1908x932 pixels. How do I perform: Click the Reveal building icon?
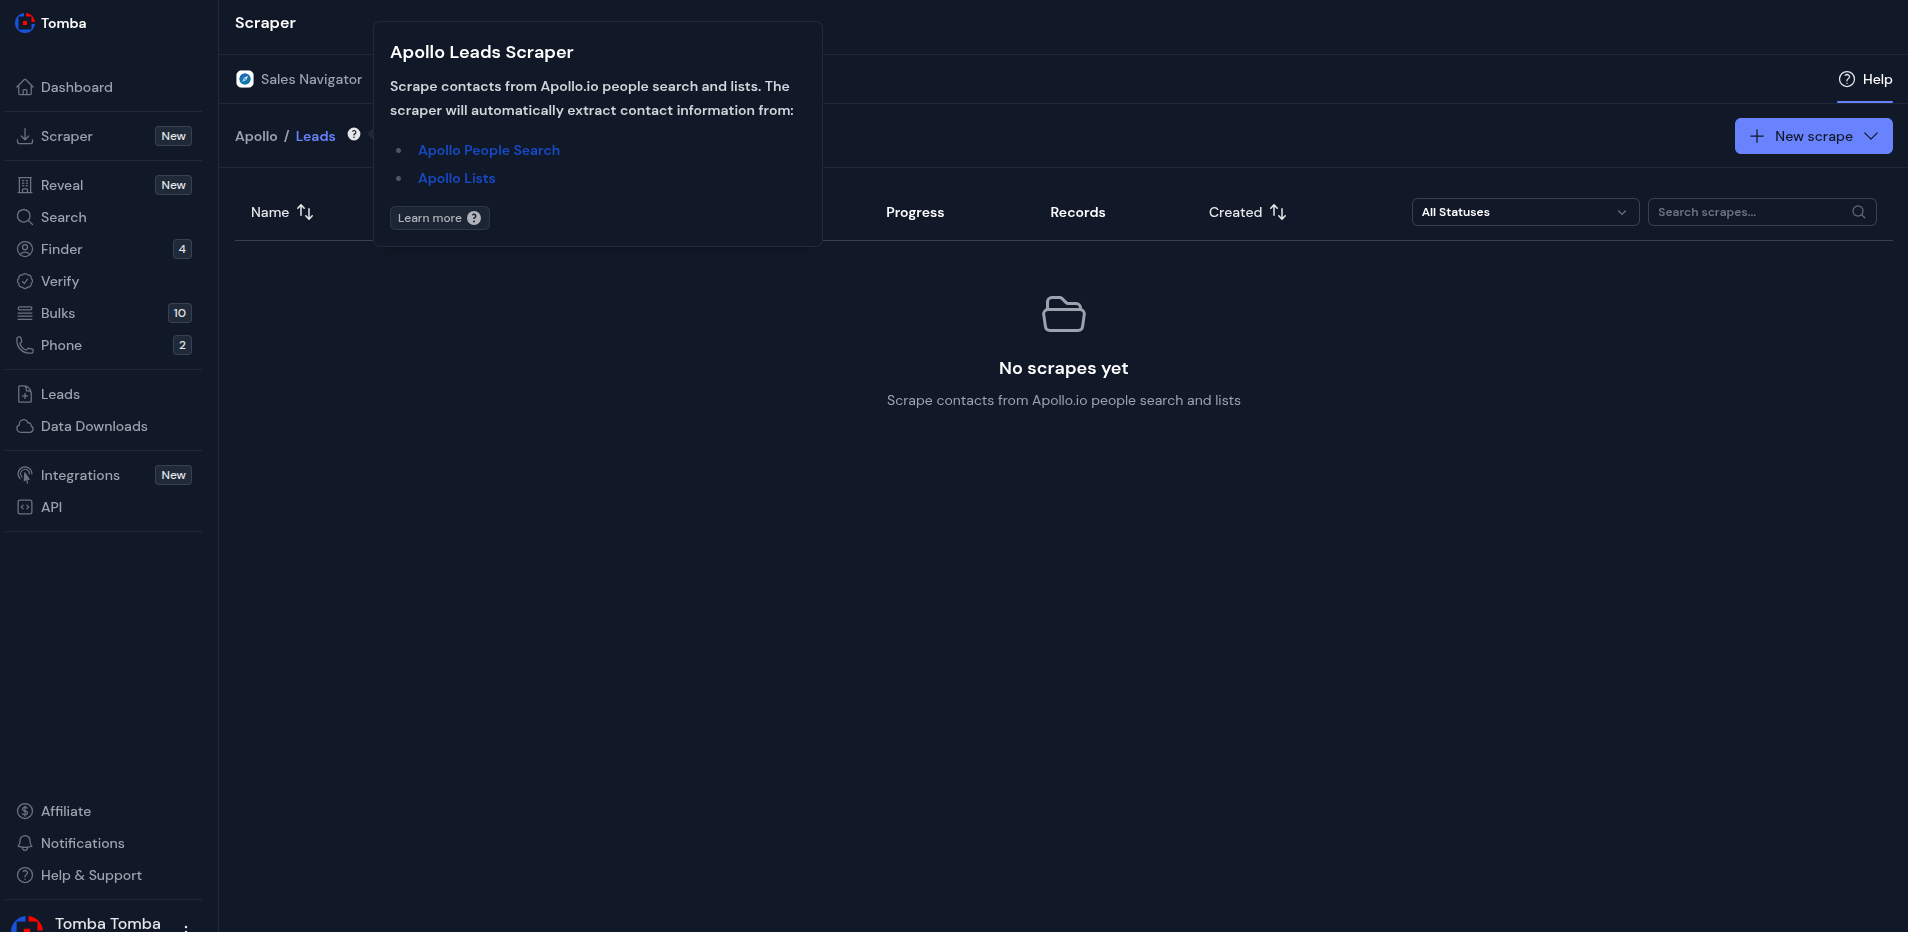coord(25,186)
